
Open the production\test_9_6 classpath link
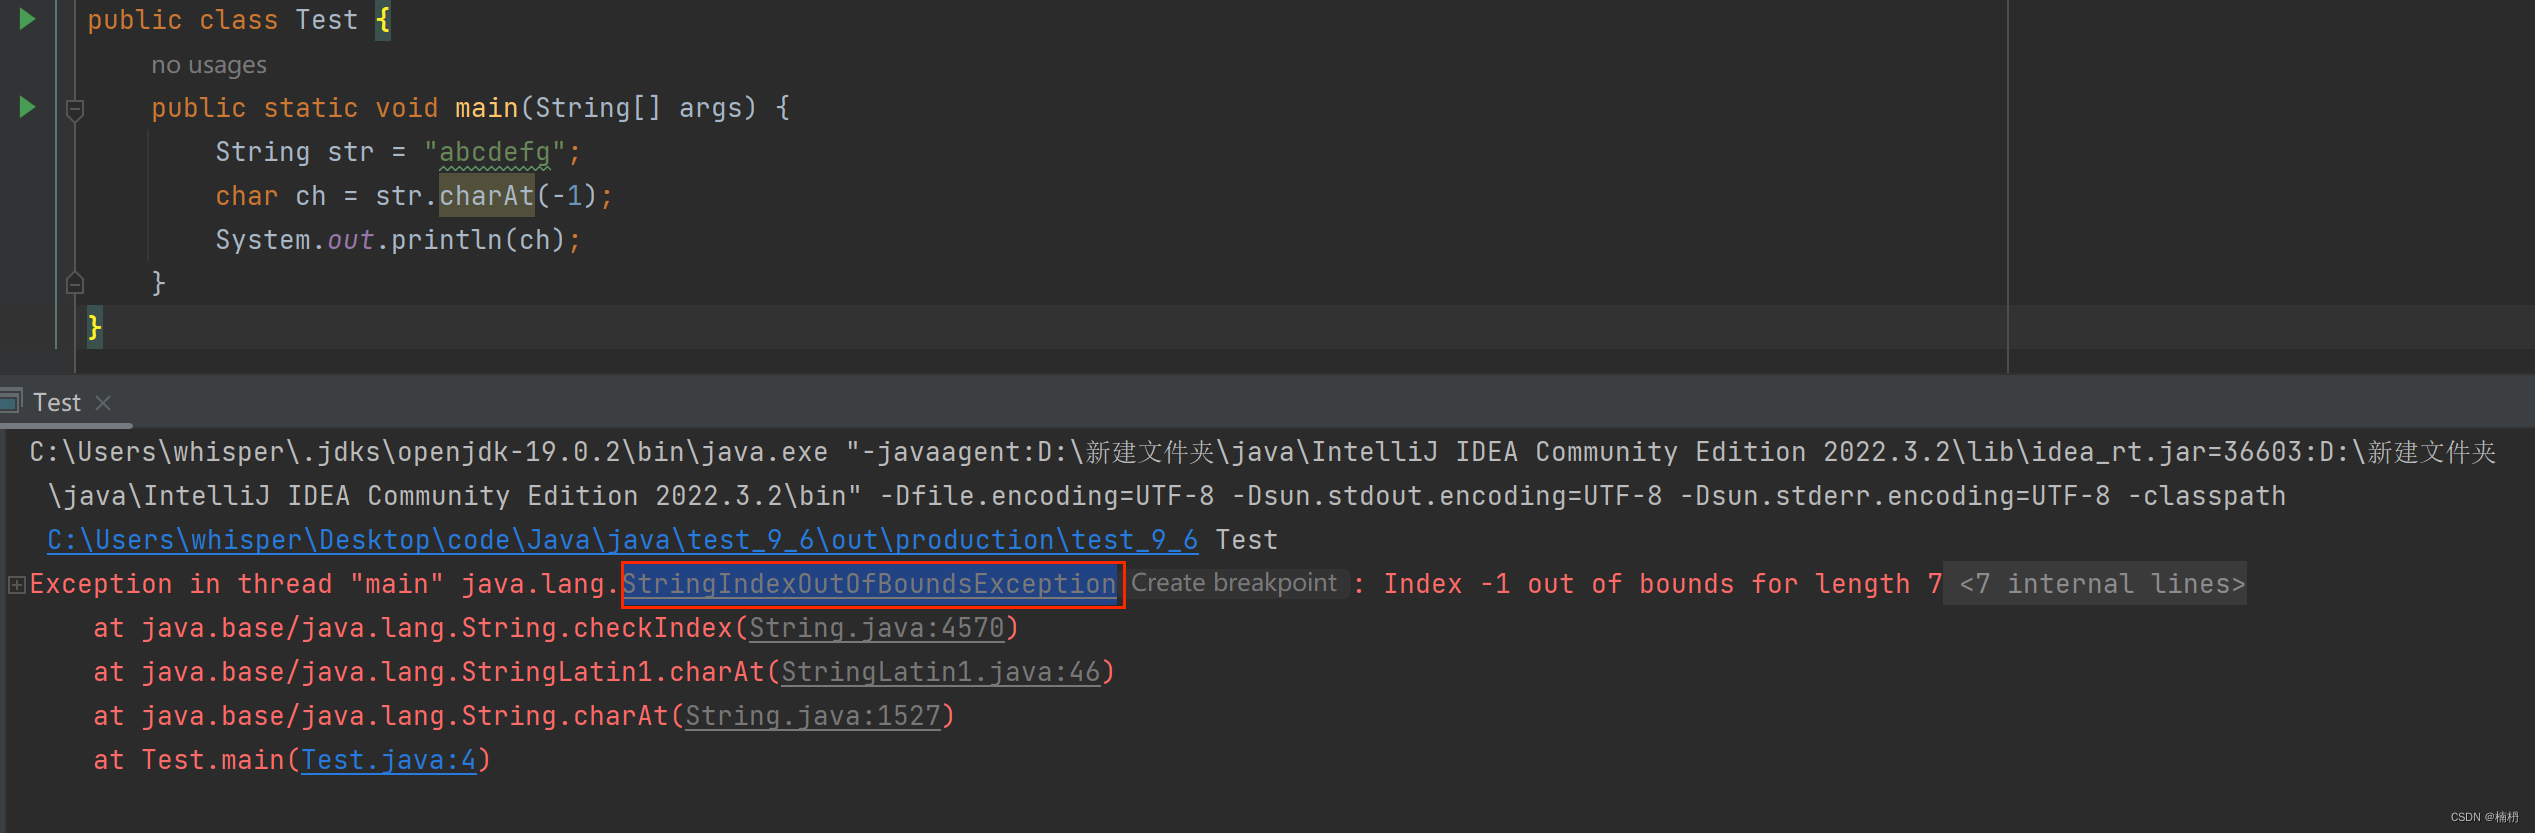coord(622,540)
